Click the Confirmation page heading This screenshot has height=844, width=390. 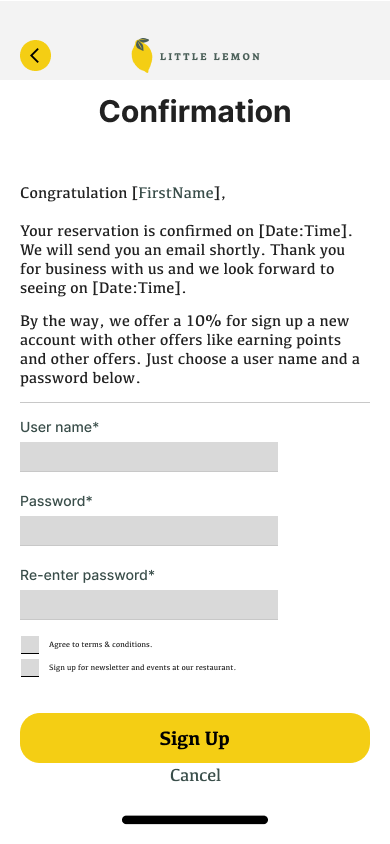click(x=195, y=111)
